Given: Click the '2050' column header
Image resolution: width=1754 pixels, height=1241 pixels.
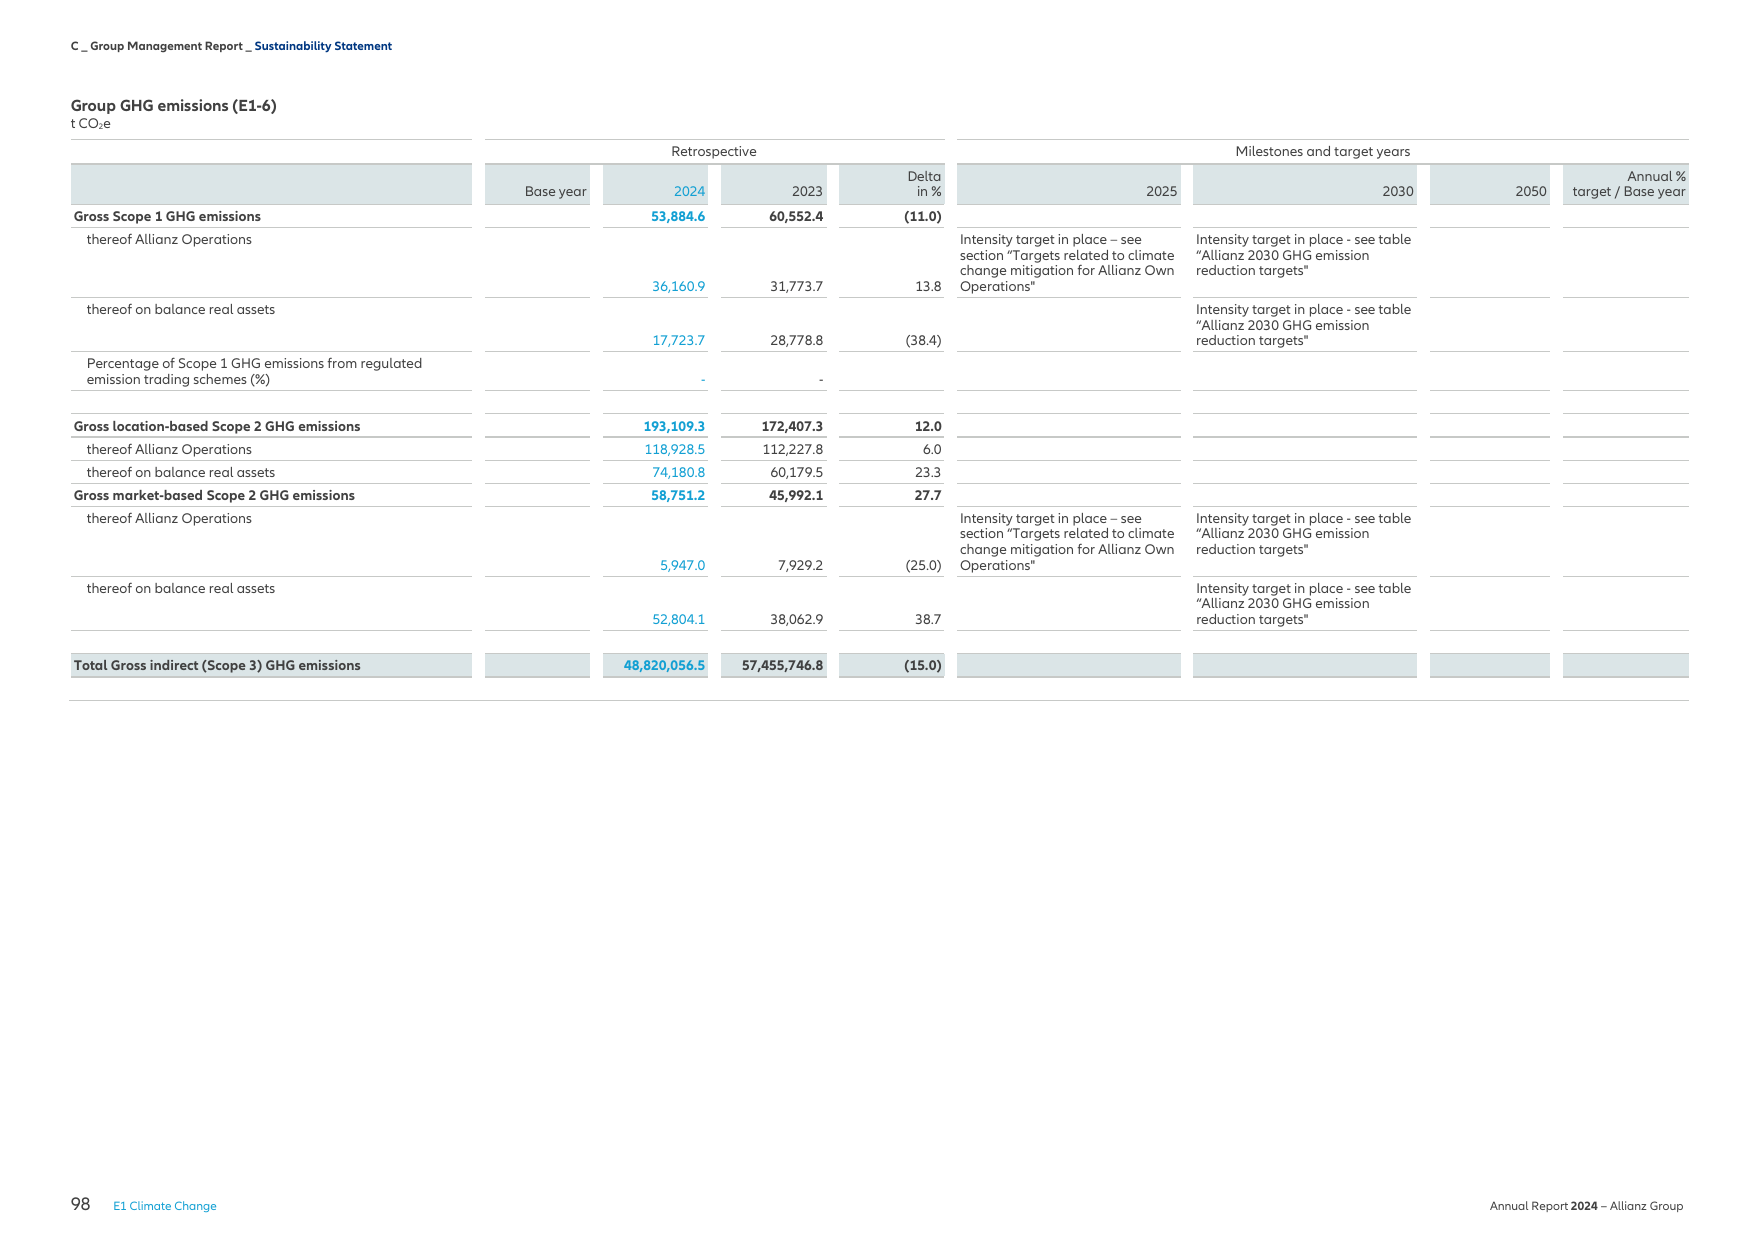Looking at the screenshot, I should click(x=1531, y=191).
